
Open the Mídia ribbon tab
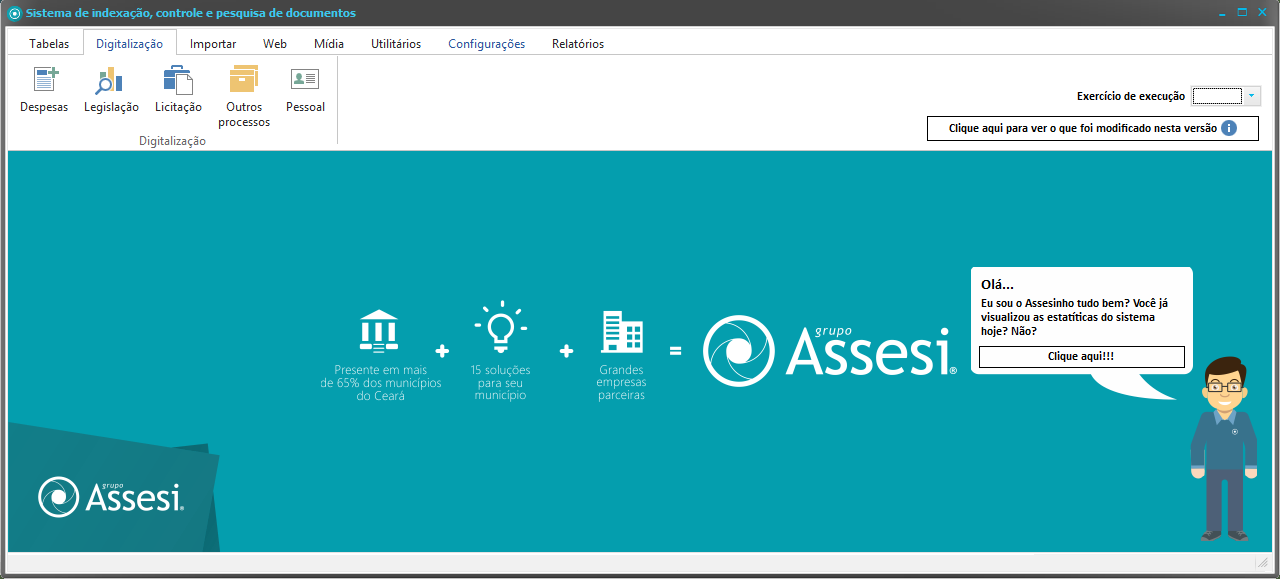329,44
